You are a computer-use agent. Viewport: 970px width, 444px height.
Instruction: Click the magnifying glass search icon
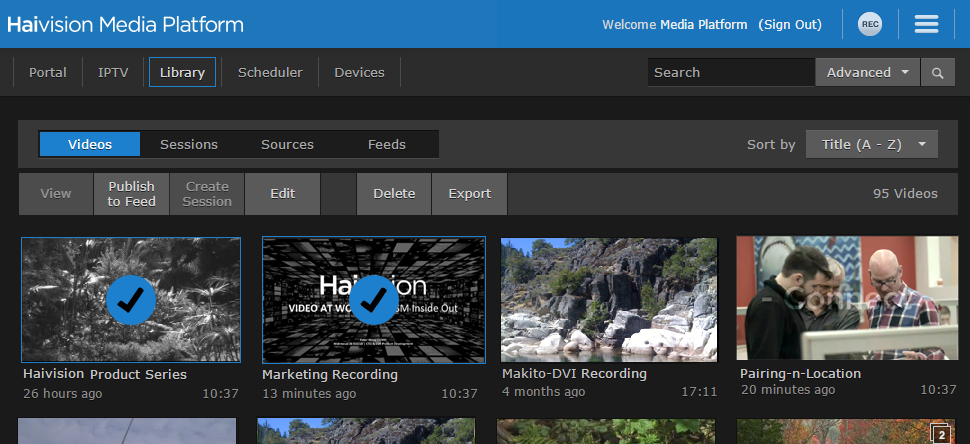coord(937,72)
